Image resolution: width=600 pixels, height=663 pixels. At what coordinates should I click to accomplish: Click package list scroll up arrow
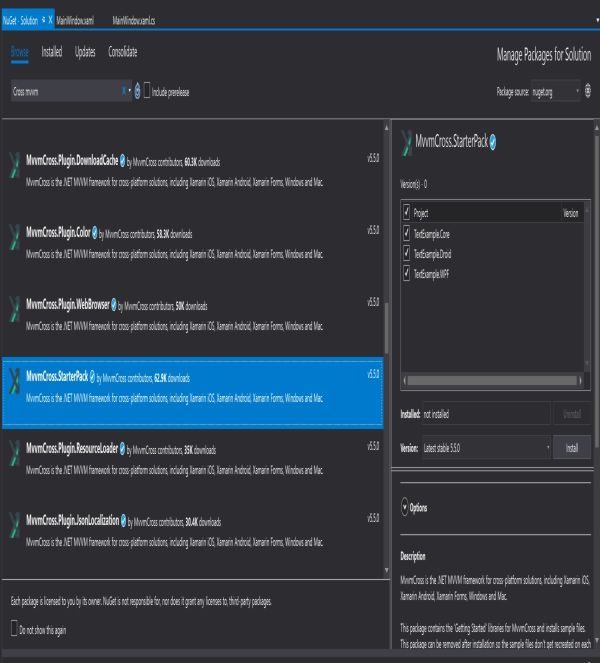386,126
